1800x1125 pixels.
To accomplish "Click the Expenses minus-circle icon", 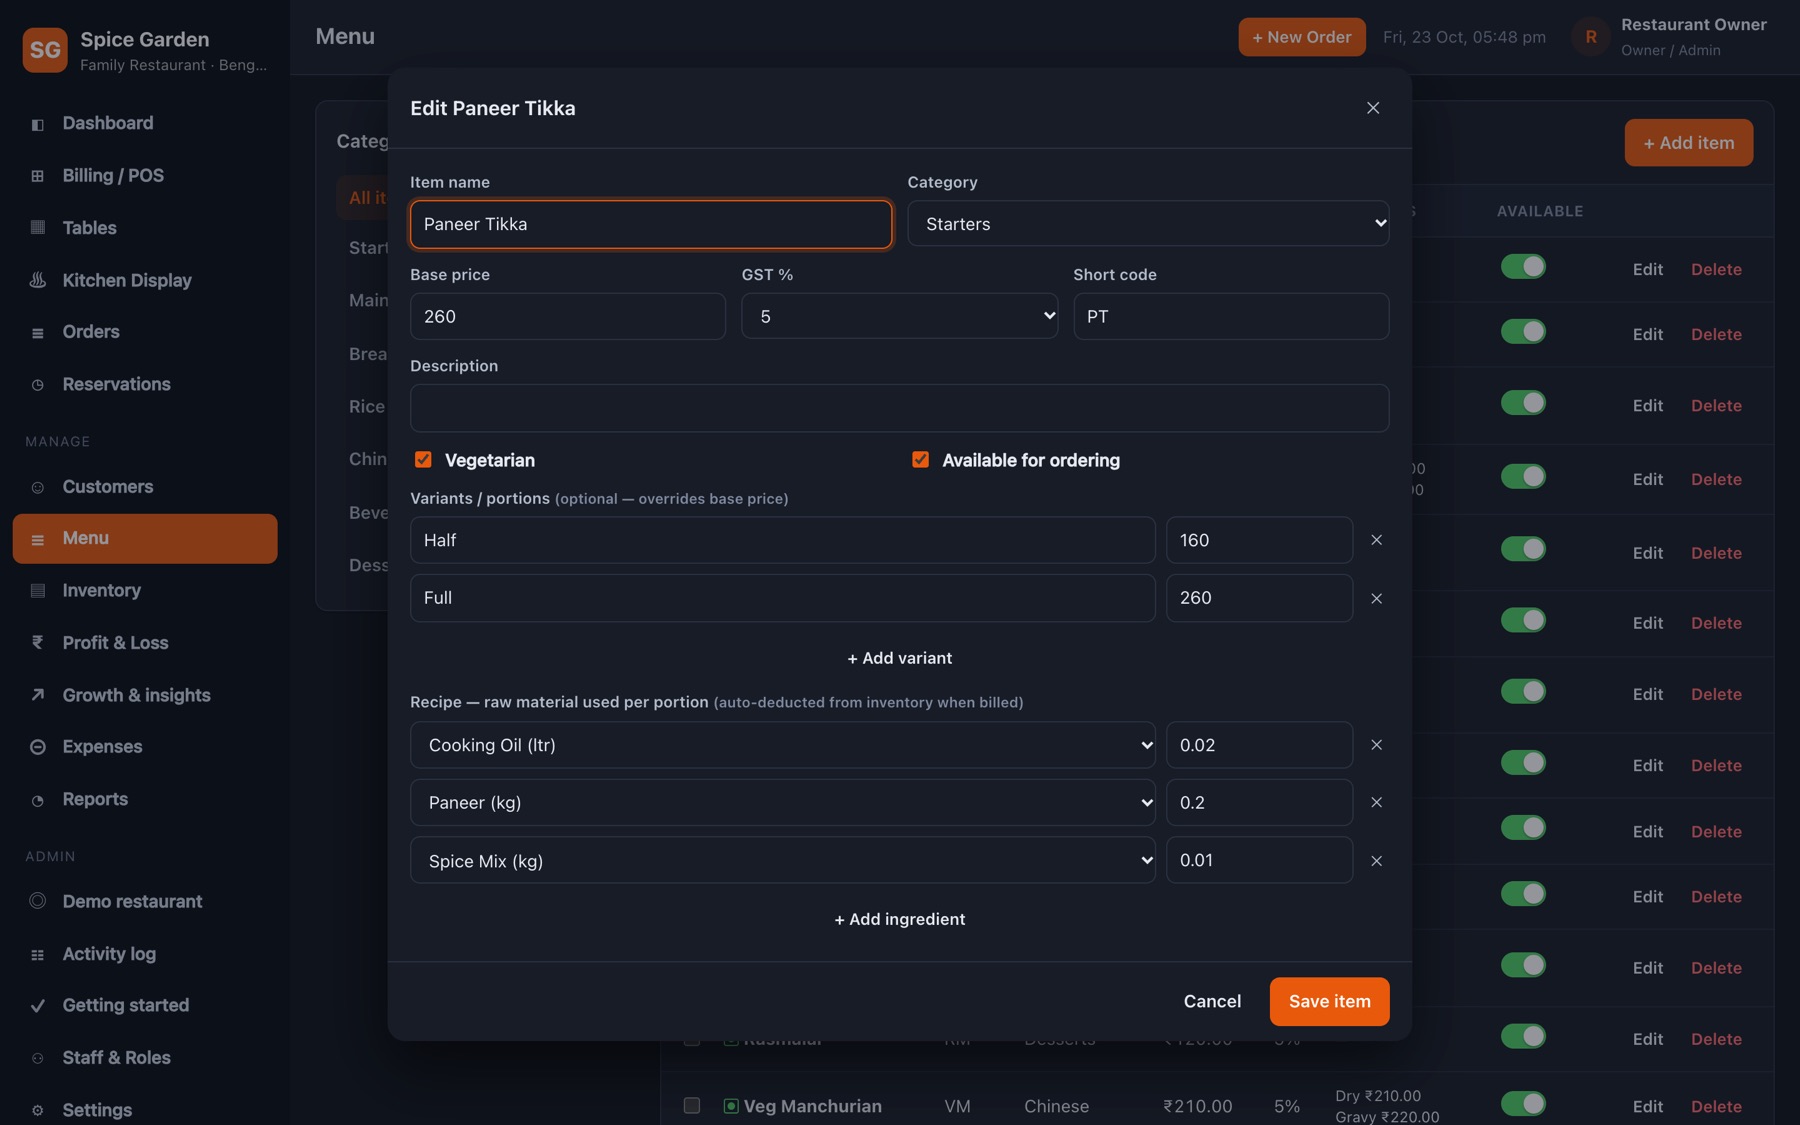I will pyautogui.click(x=38, y=747).
